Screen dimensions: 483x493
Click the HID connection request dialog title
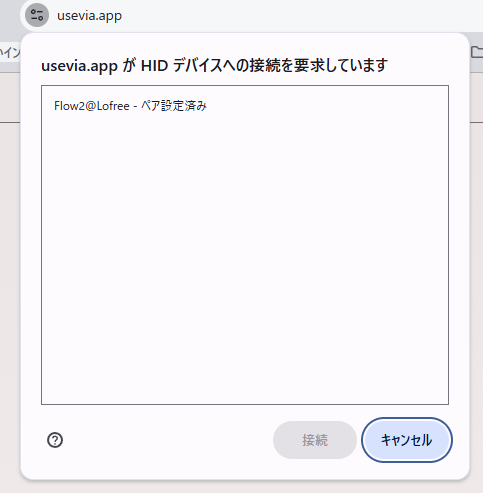coord(214,65)
